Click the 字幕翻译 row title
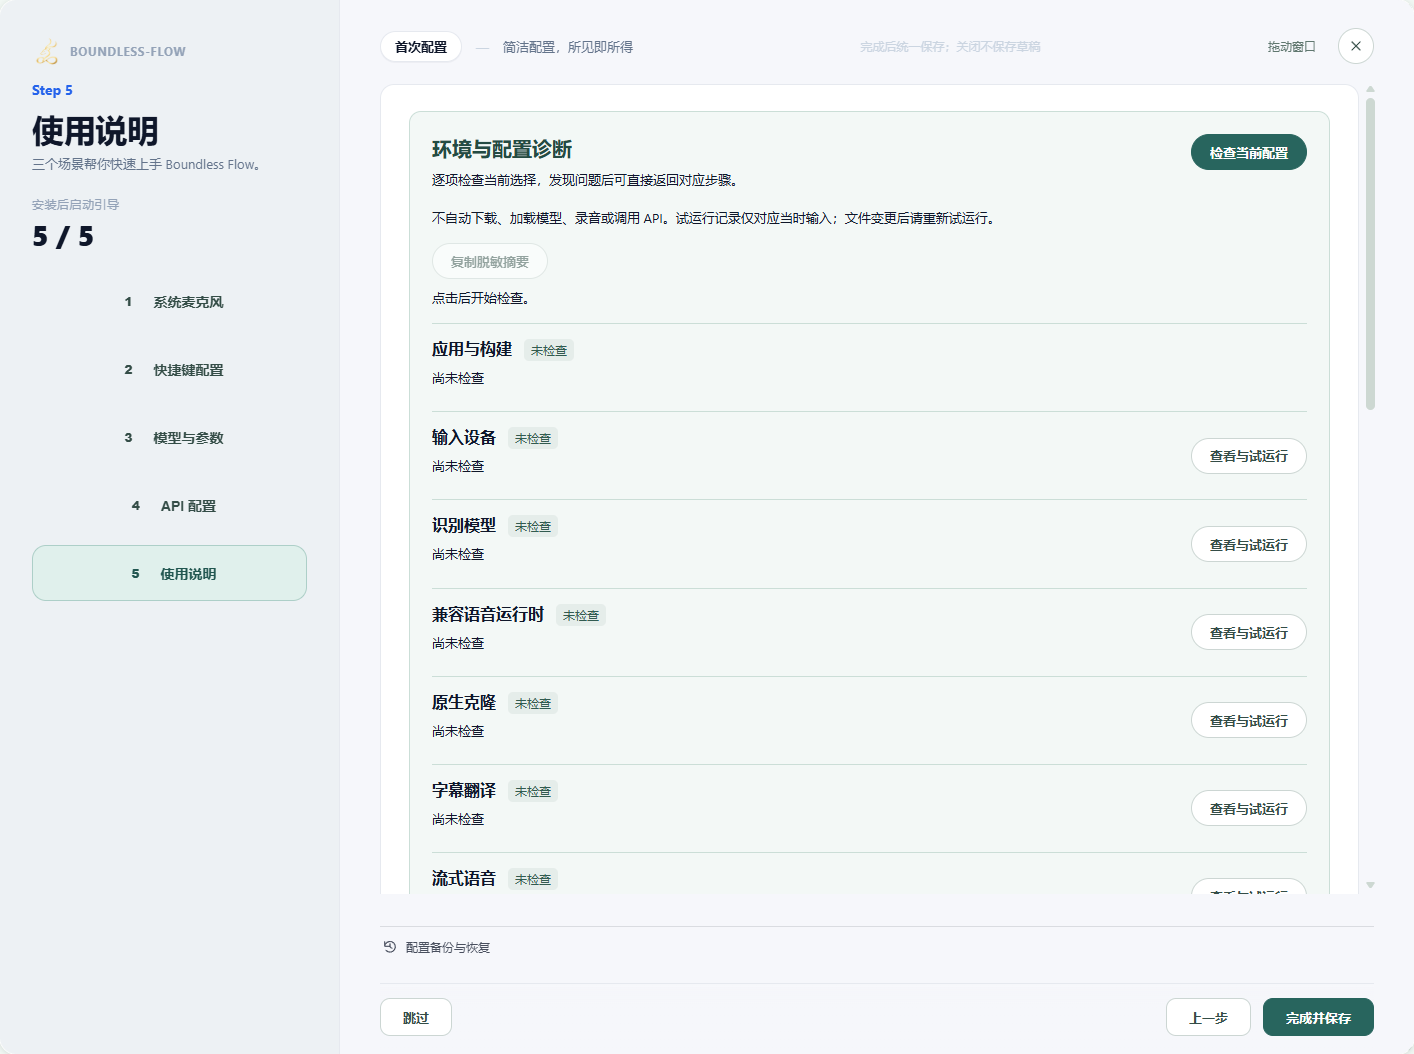1414x1054 pixels. (x=464, y=790)
